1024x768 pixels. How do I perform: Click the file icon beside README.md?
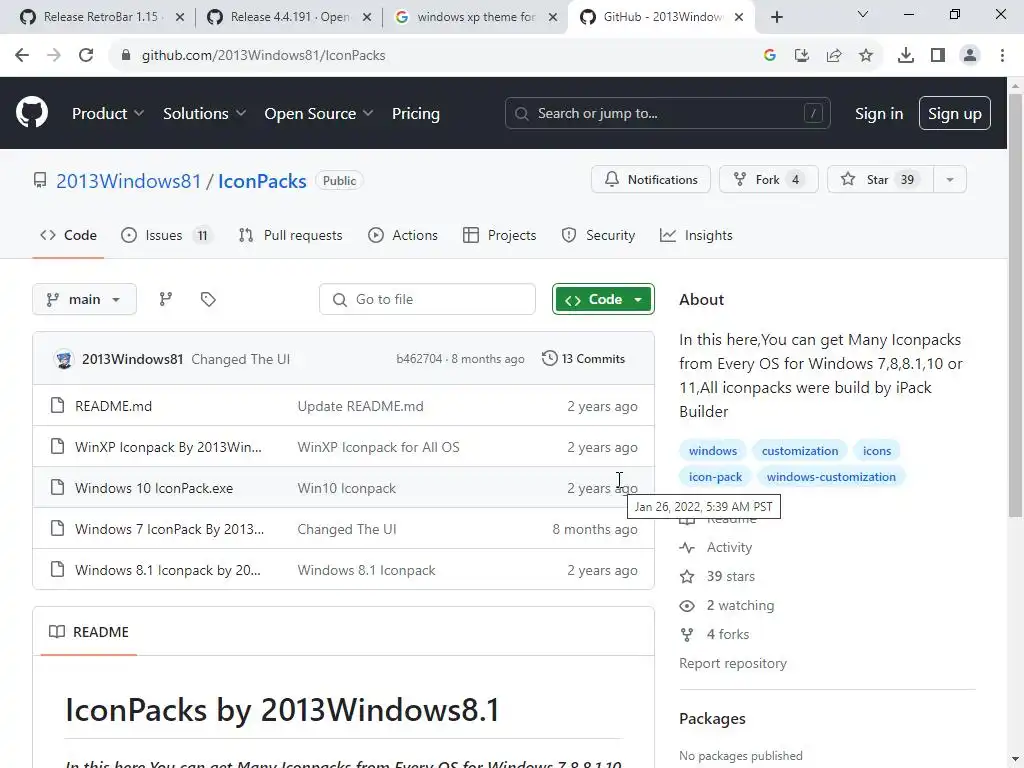pyautogui.click(x=57, y=406)
